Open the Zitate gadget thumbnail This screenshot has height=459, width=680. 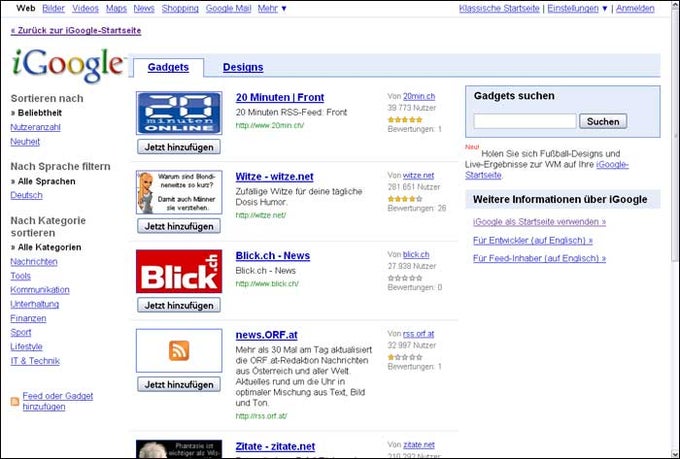click(x=179, y=449)
